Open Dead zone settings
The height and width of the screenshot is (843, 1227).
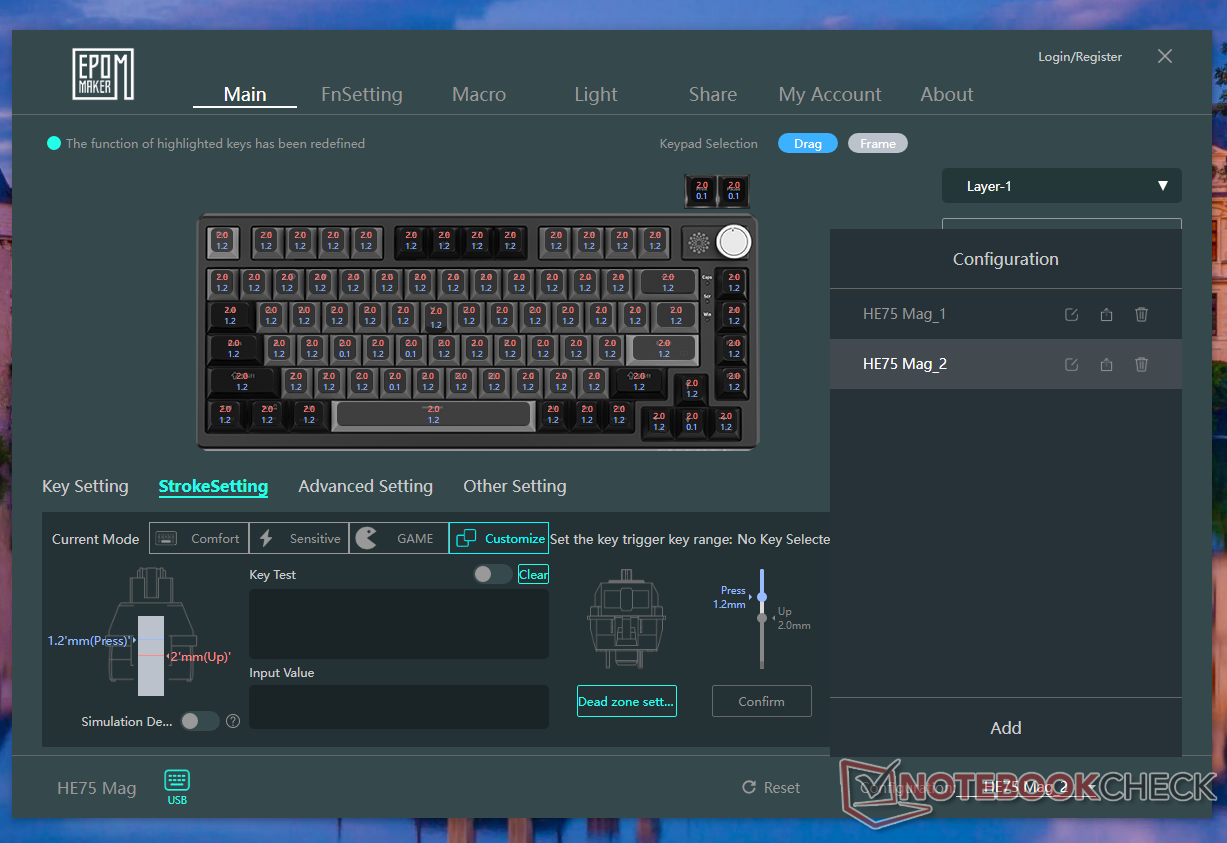(x=627, y=701)
